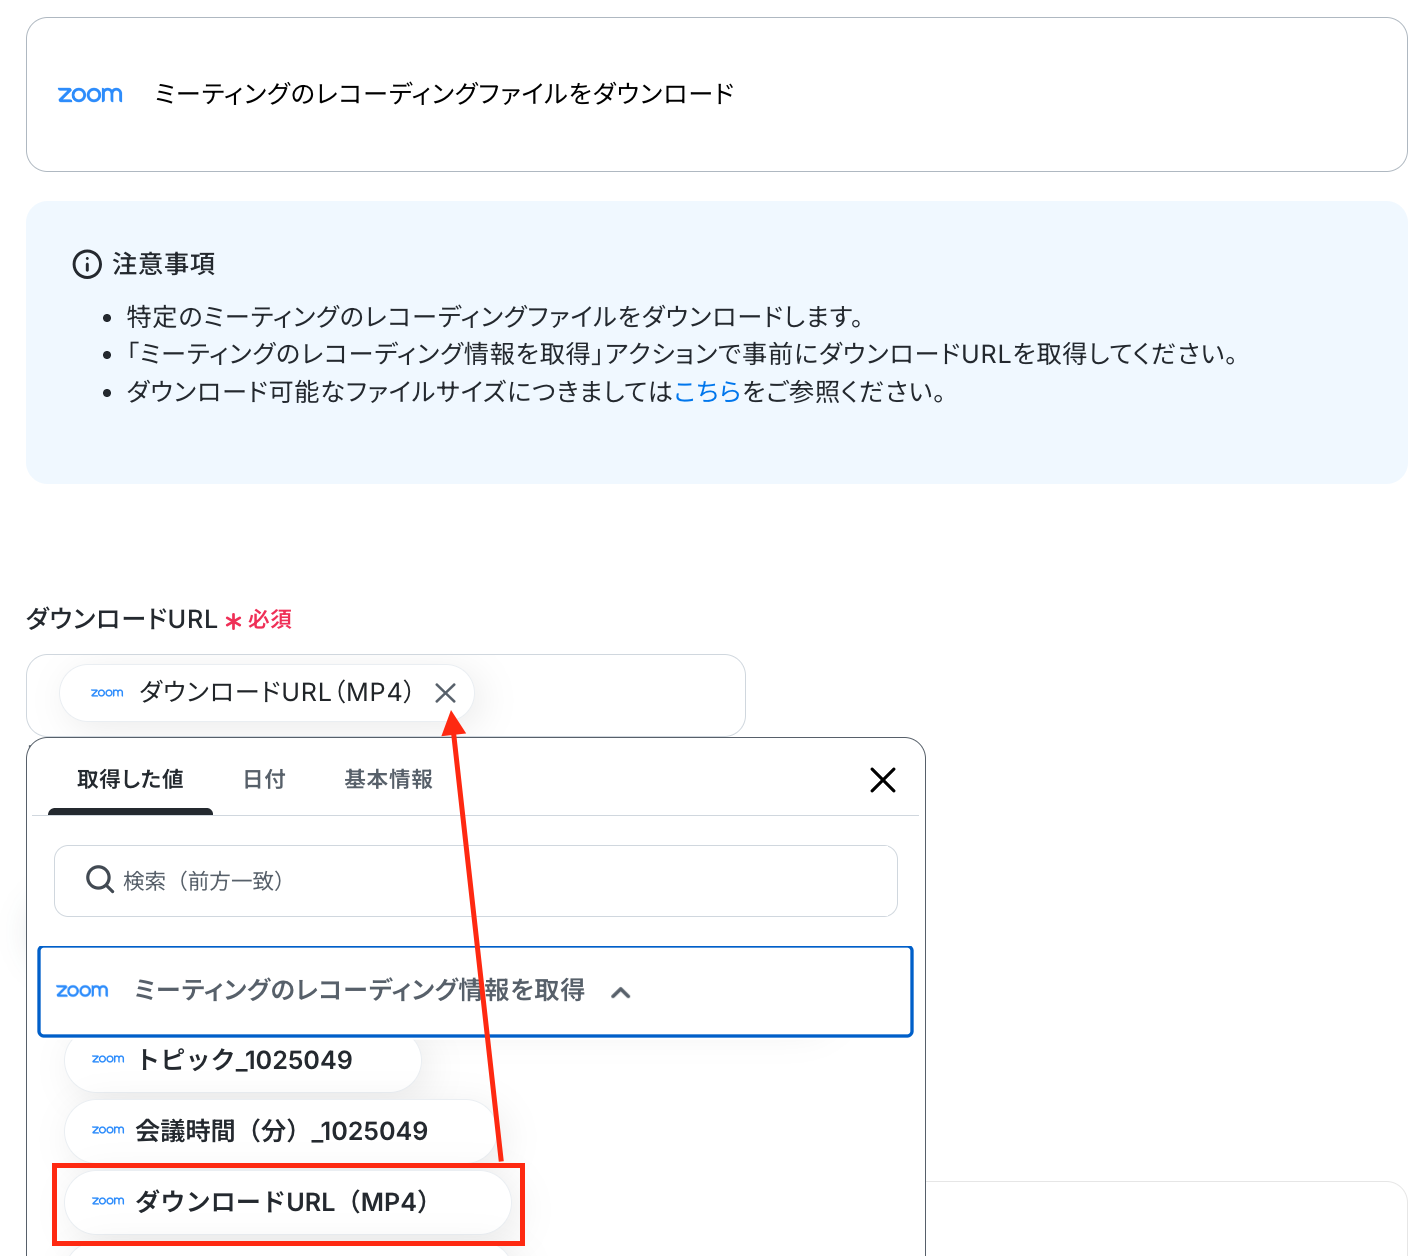Image resolution: width=1422 pixels, height=1256 pixels.
Task: Focus the 検索（前方一致） search field
Action: (x=476, y=881)
